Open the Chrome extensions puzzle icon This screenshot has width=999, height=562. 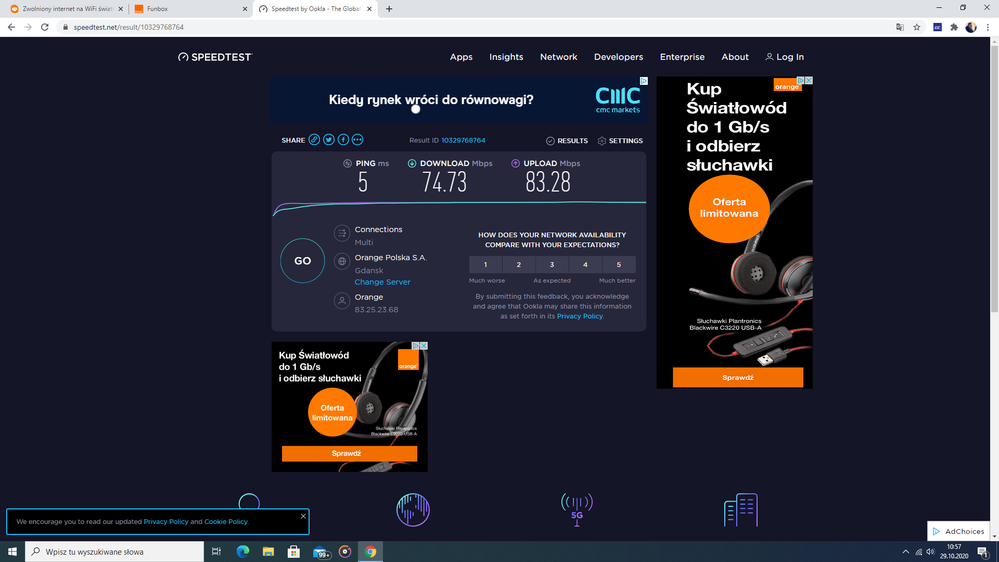(954, 27)
